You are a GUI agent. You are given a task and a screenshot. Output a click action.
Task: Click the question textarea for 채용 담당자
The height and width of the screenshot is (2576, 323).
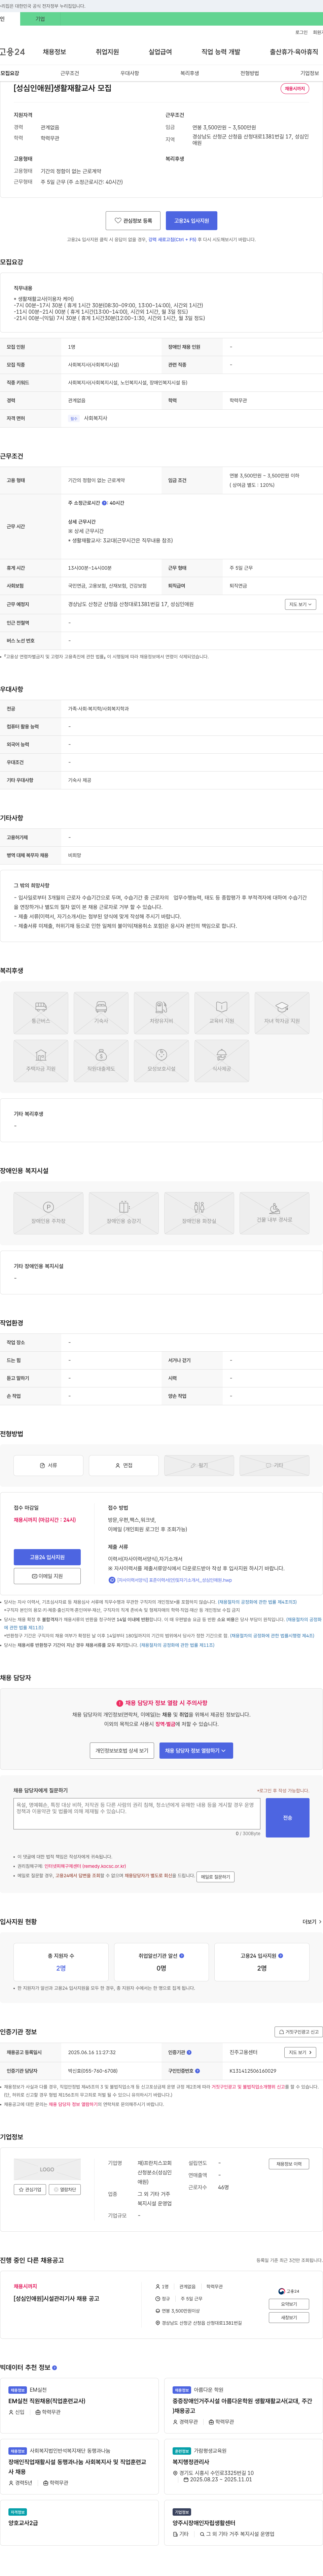137,1814
